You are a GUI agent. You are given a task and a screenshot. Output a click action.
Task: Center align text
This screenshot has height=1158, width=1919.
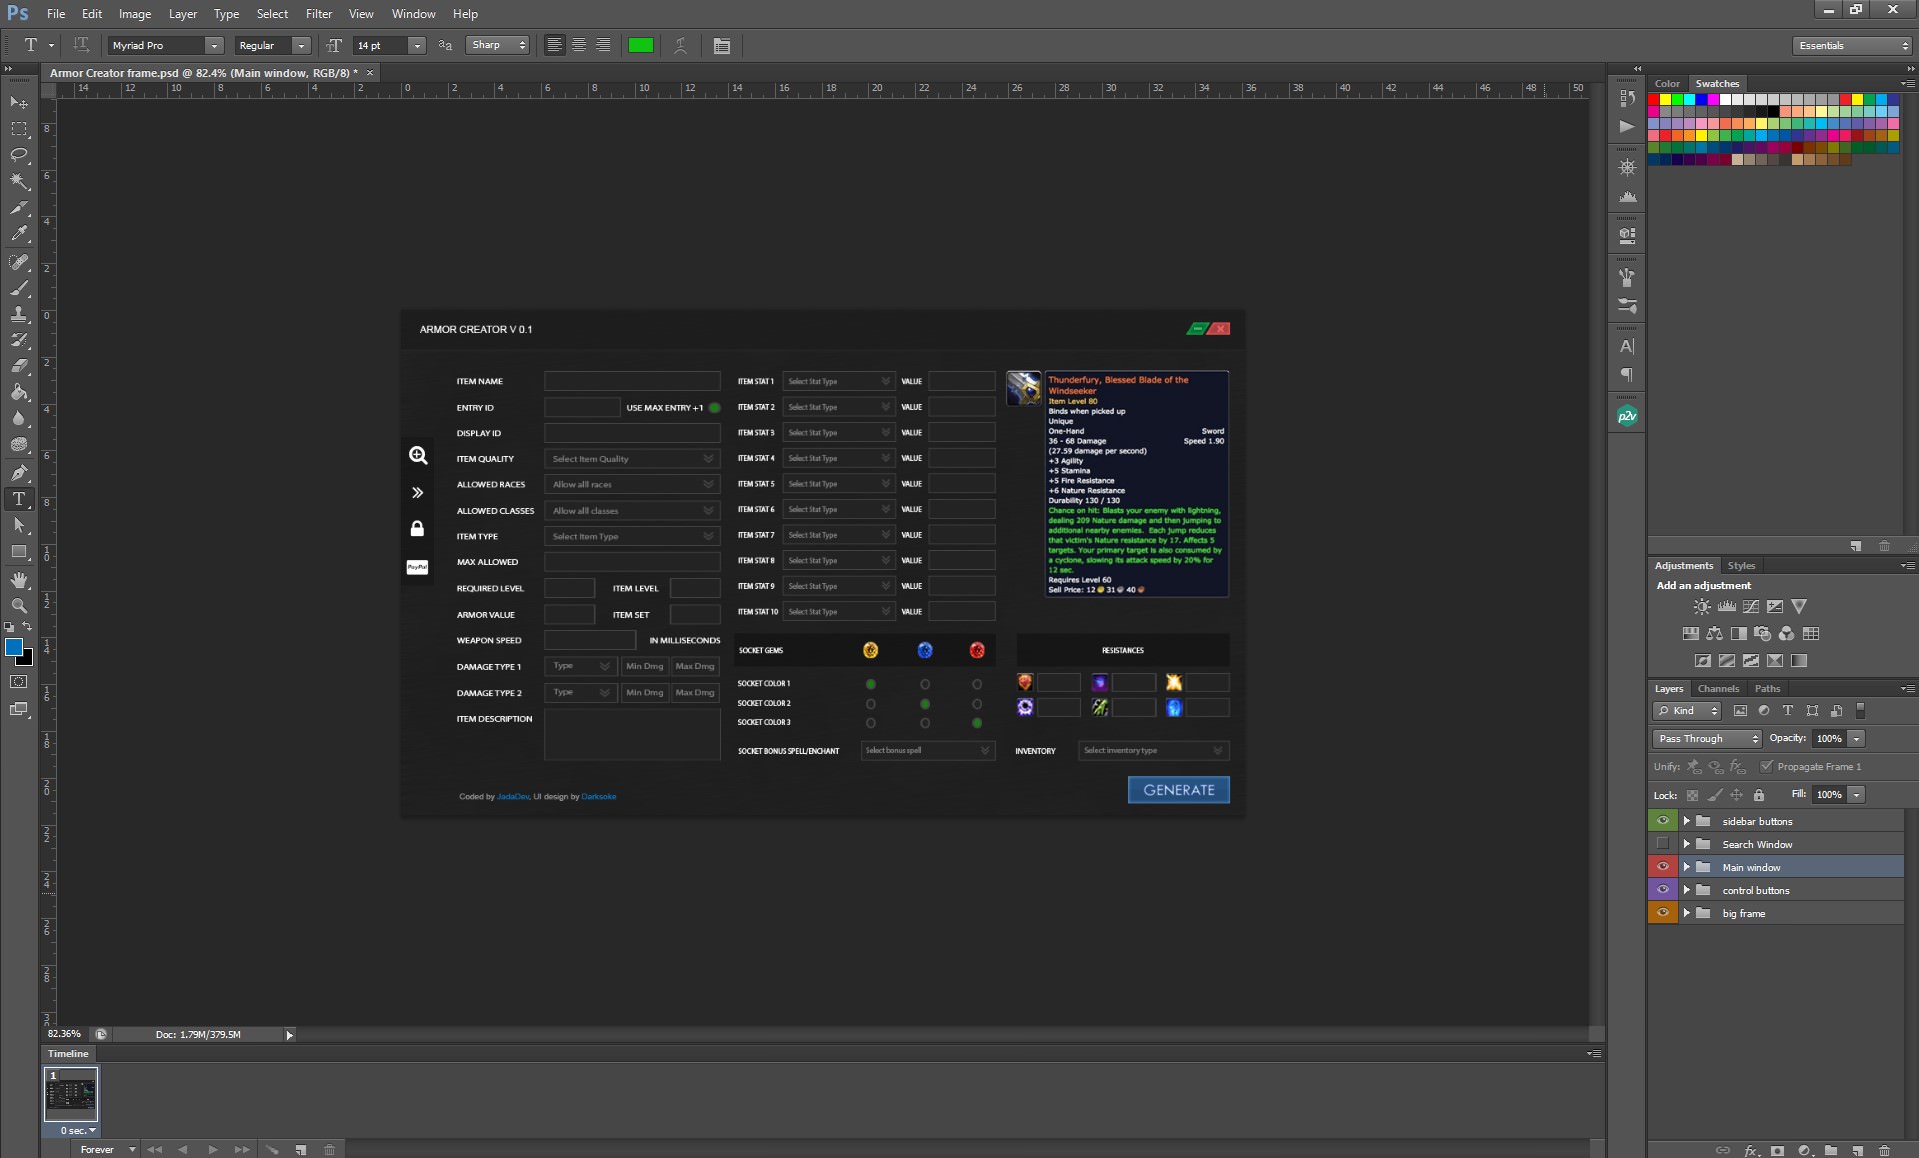[579, 46]
